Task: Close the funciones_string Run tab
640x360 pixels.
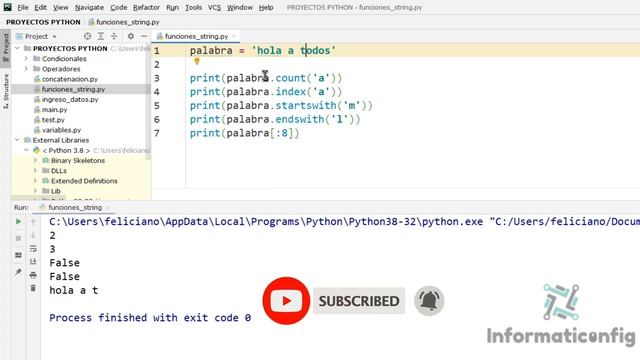Action: tap(107, 208)
